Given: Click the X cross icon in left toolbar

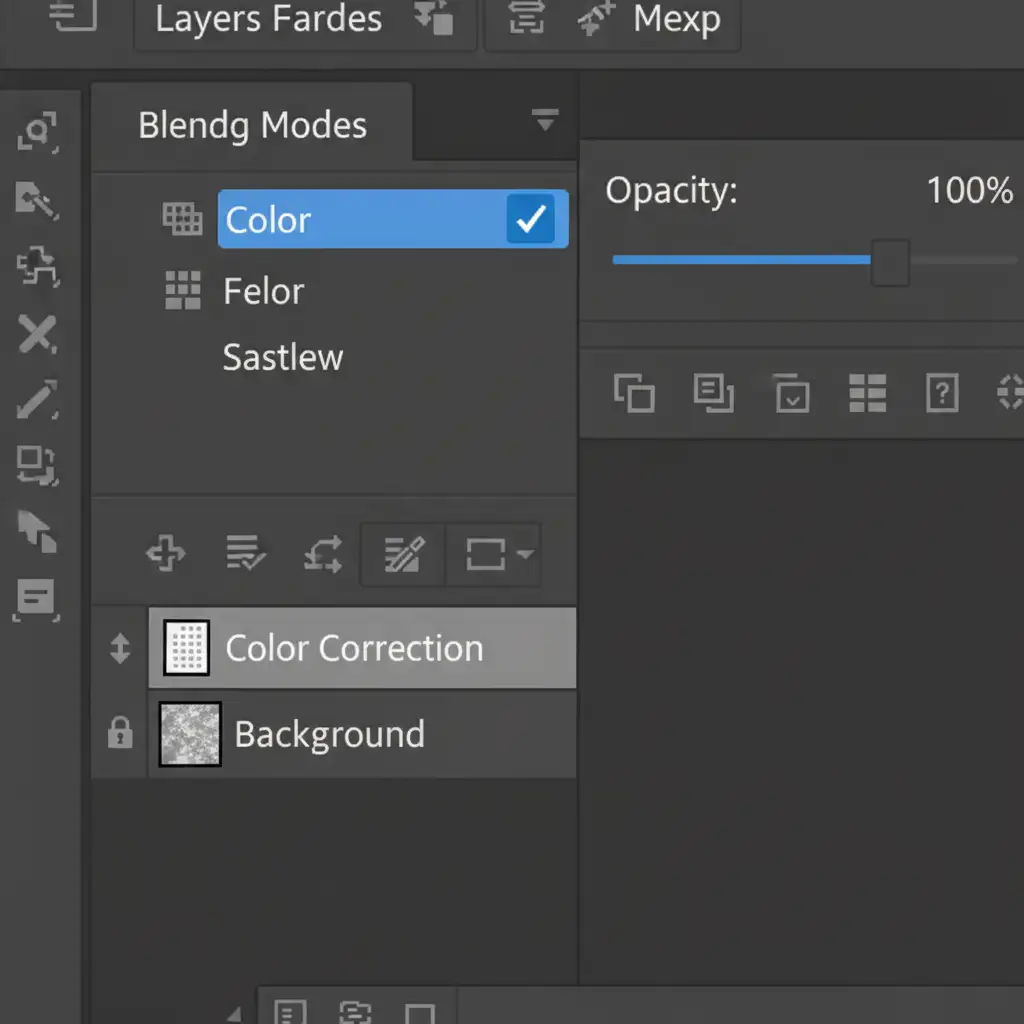Looking at the screenshot, I should [x=37, y=334].
